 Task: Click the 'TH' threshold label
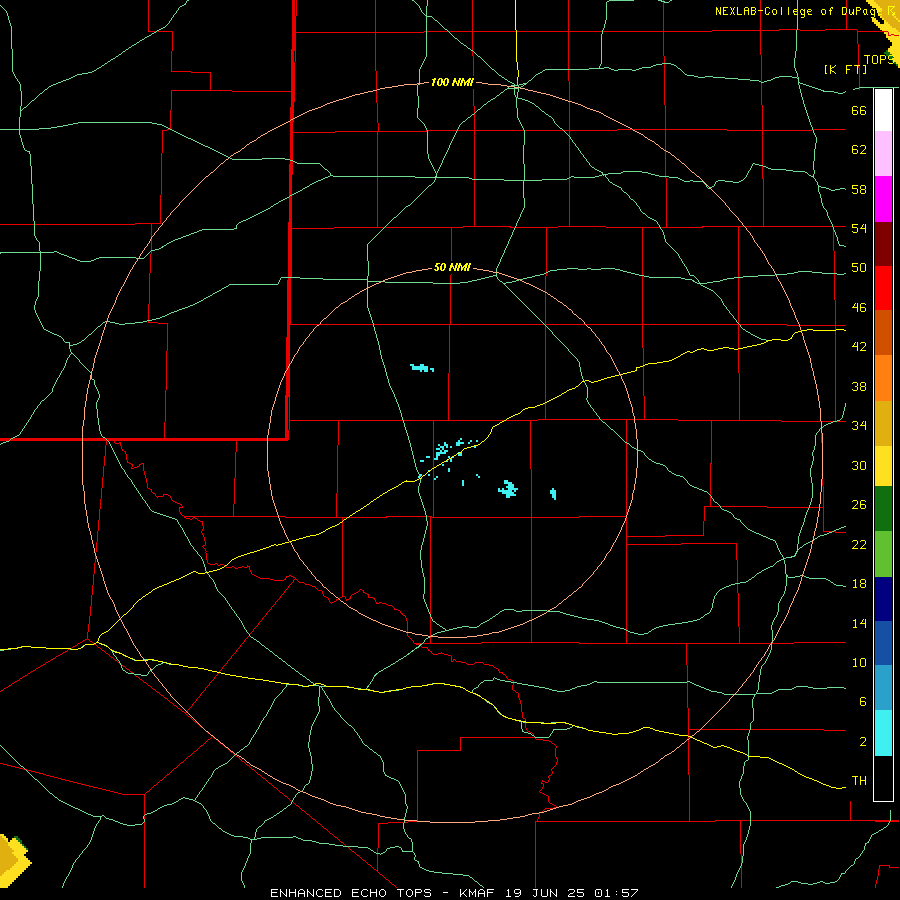coord(859,781)
